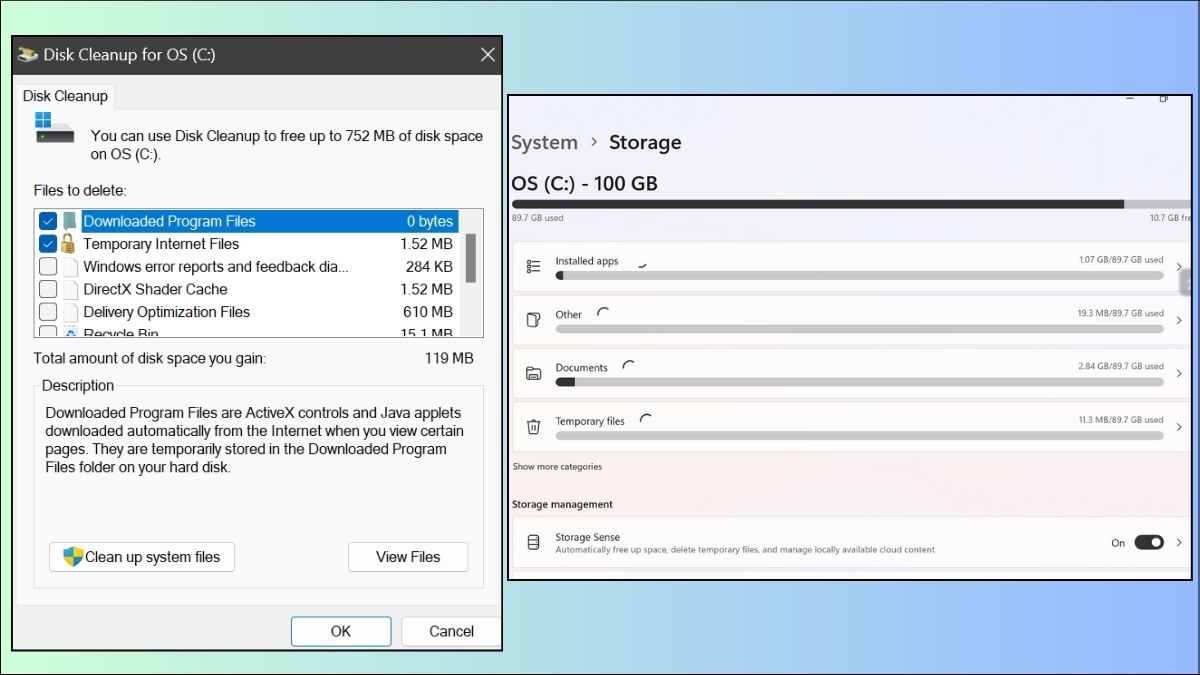
Task: Click the files list scrollbar thumb
Action: pyautogui.click(x=470, y=259)
